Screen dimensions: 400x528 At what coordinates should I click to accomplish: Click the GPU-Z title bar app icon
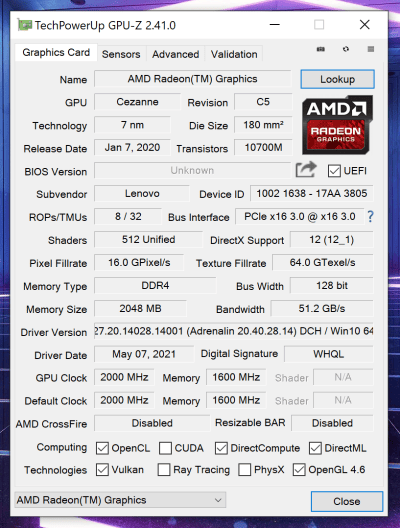pyautogui.click(x=25, y=25)
